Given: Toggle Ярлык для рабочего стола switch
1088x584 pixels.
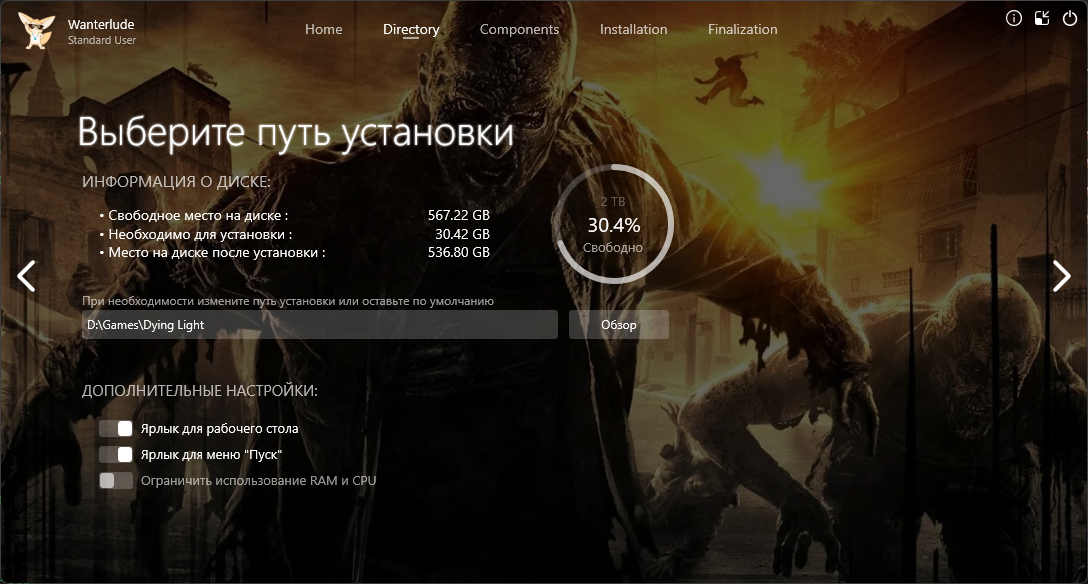Looking at the screenshot, I should click(x=116, y=429).
